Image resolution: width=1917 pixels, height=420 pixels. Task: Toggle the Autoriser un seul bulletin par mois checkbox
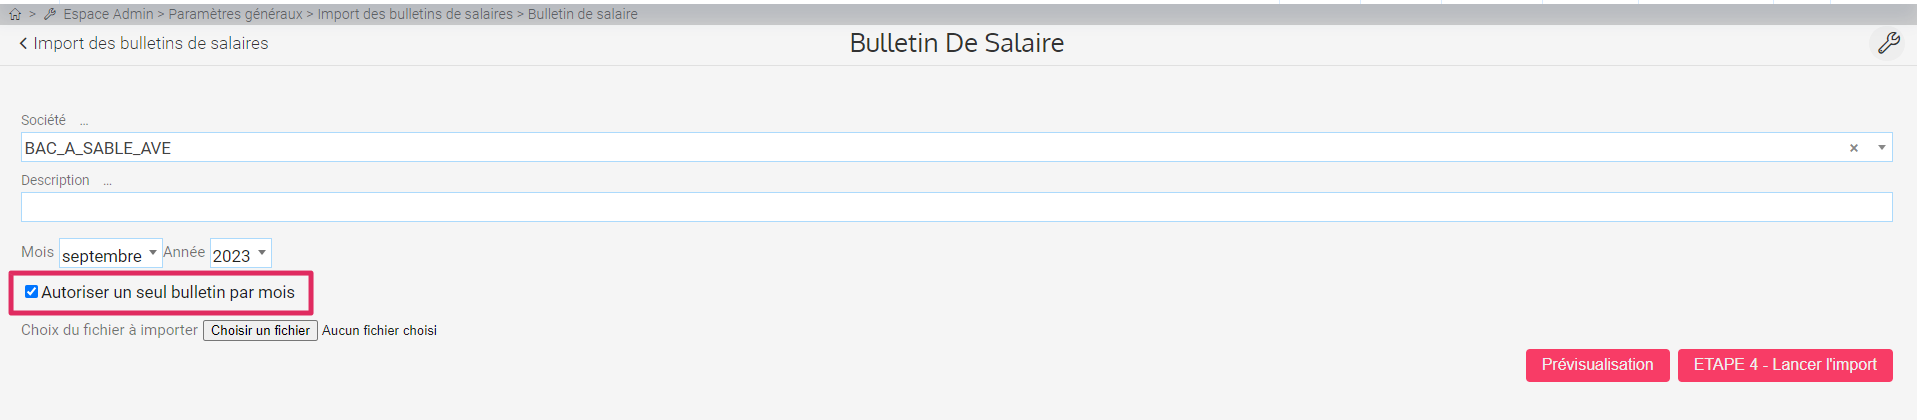click(x=32, y=292)
